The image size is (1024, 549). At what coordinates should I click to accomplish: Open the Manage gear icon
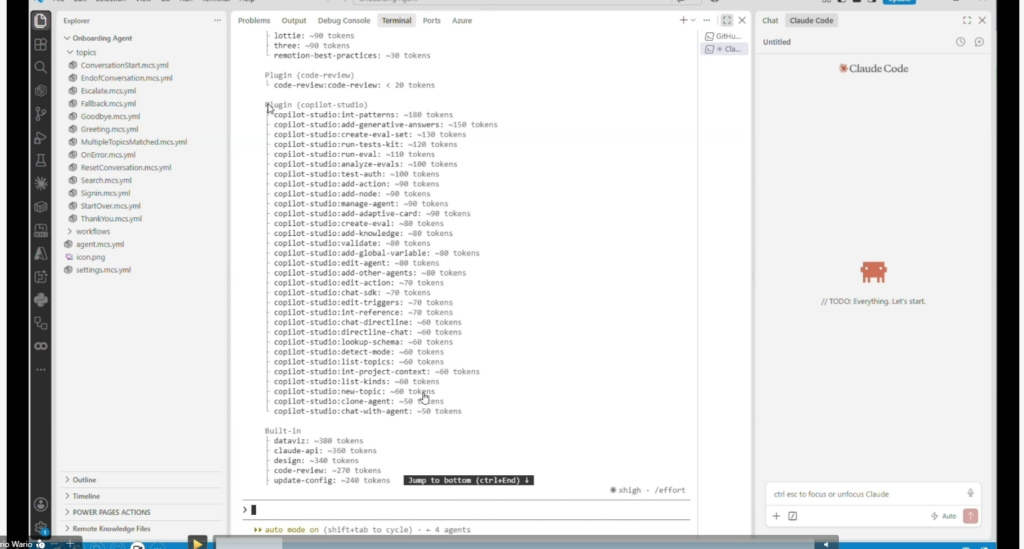40,527
